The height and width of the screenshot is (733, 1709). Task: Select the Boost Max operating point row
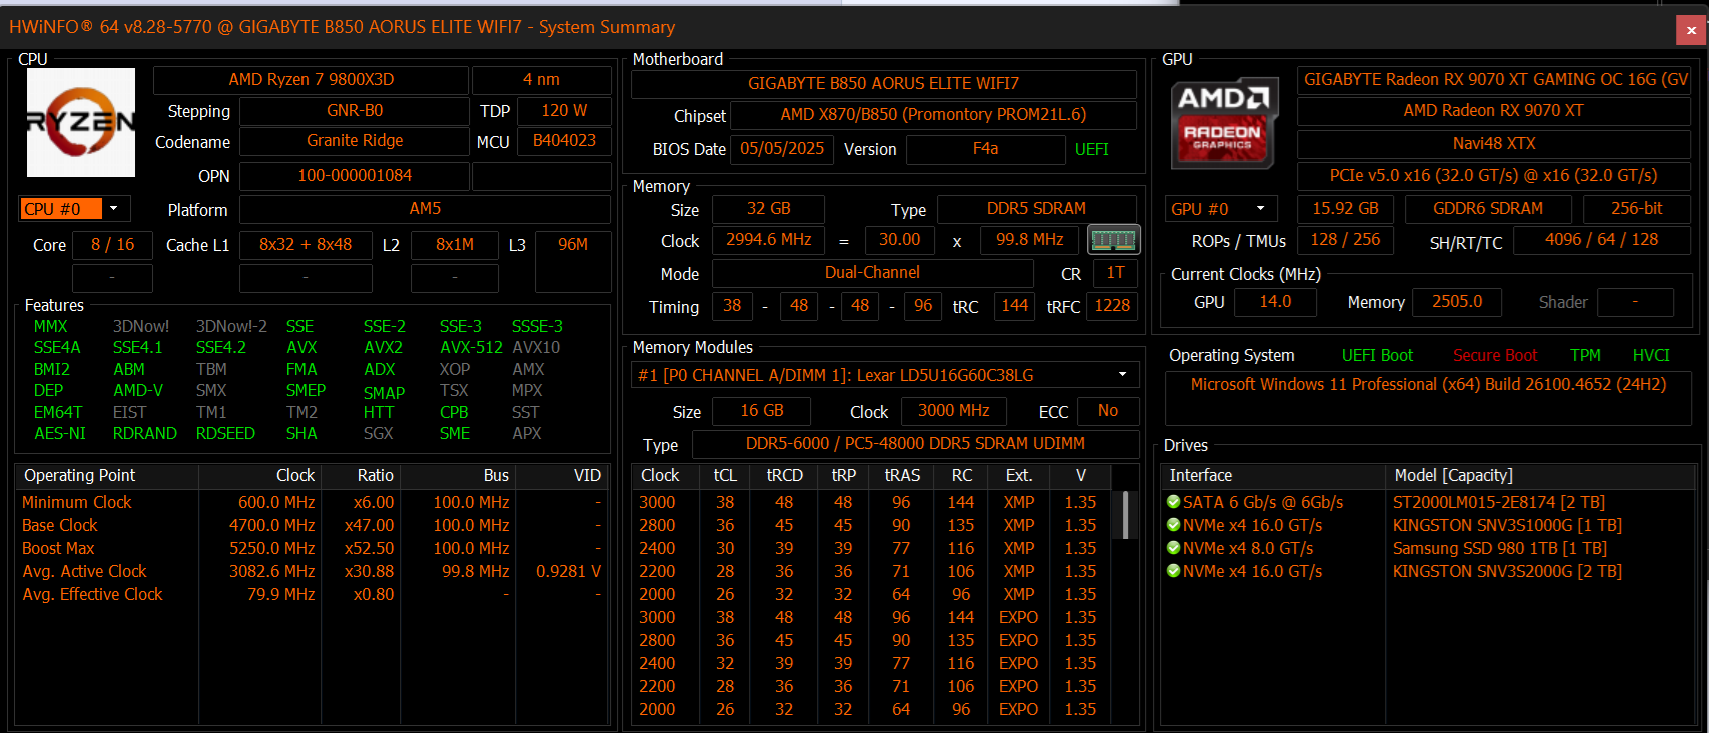click(59, 548)
